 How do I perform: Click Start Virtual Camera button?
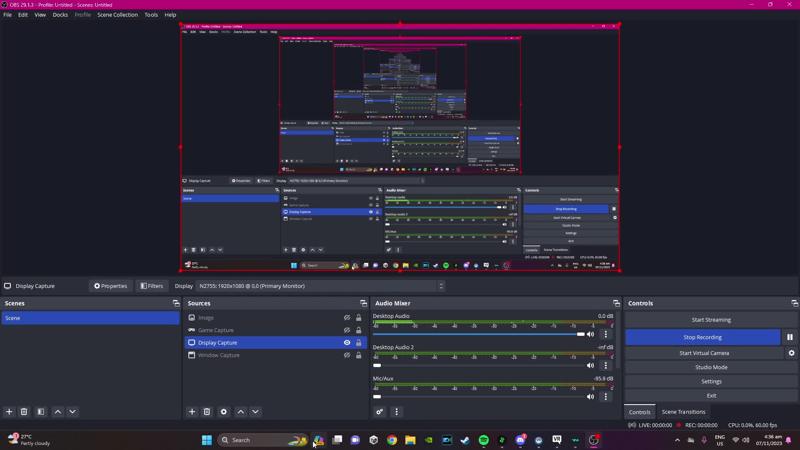tap(704, 353)
